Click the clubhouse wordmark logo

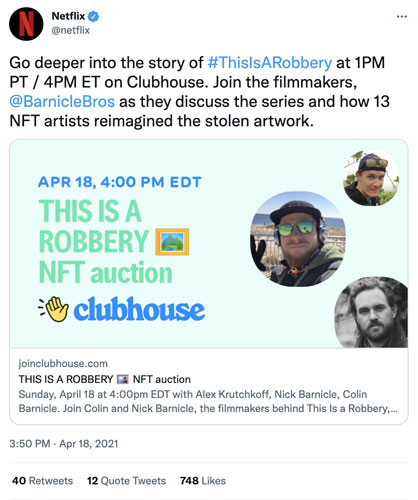[139, 309]
